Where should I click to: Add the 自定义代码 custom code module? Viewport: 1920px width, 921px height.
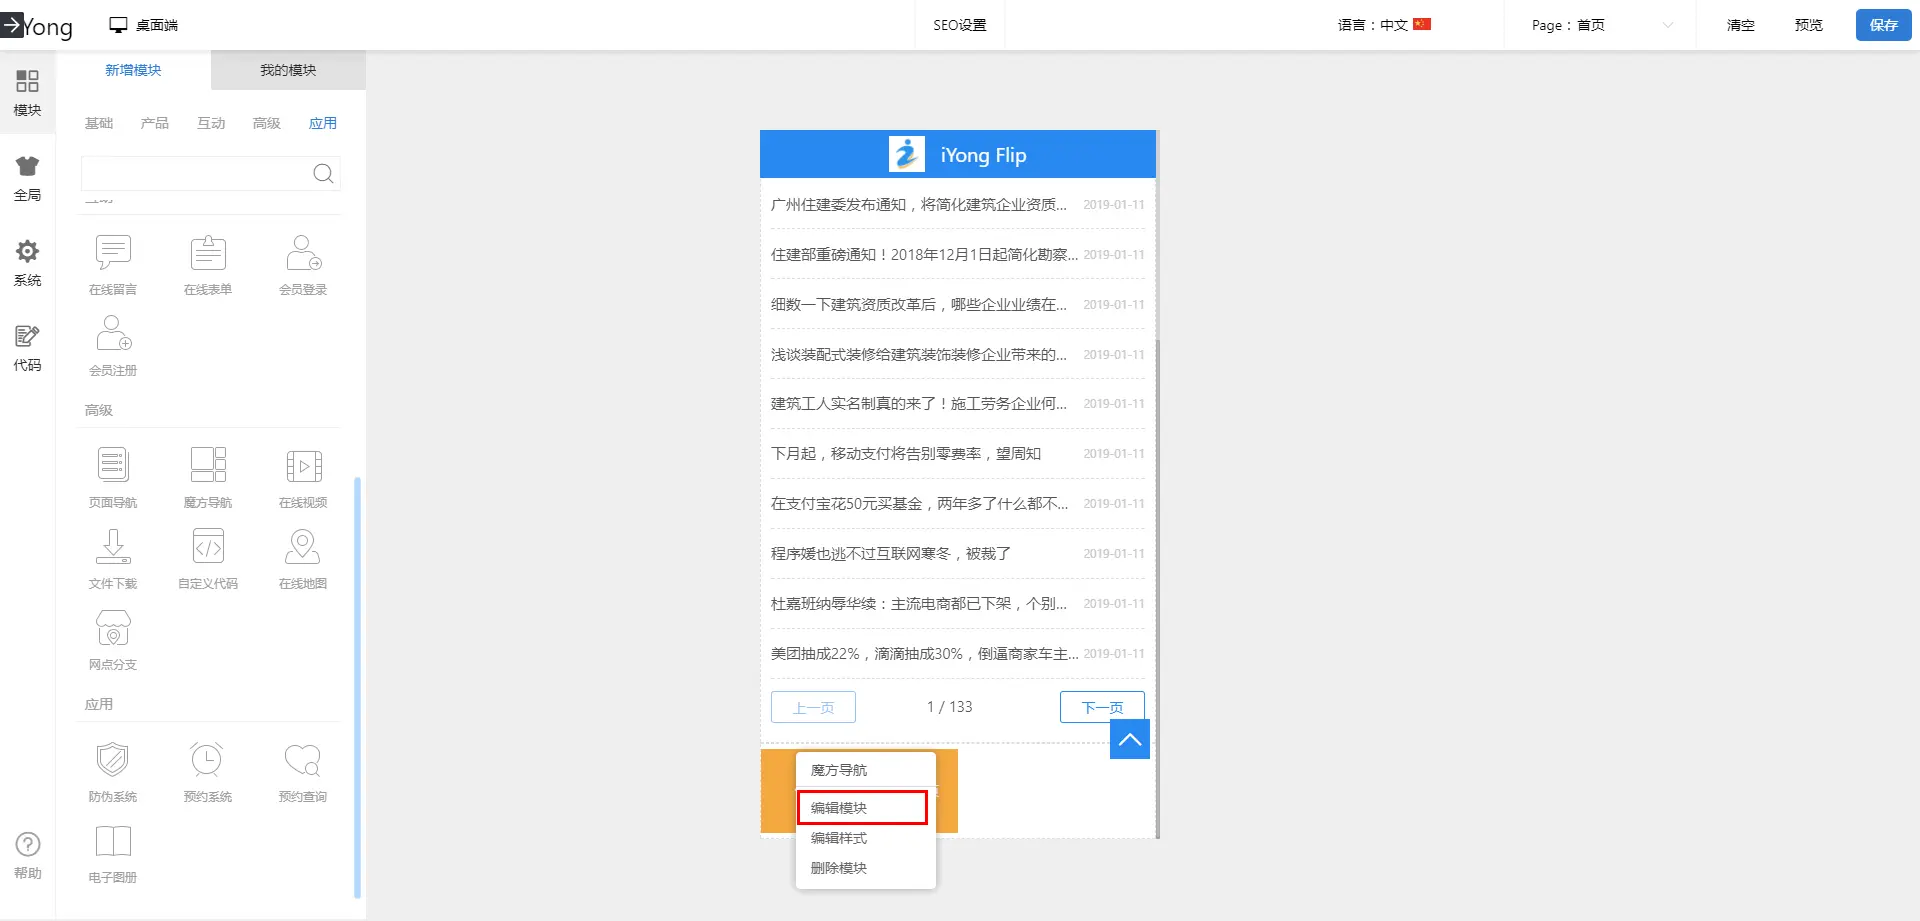pyautogui.click(x=208, y=557)
